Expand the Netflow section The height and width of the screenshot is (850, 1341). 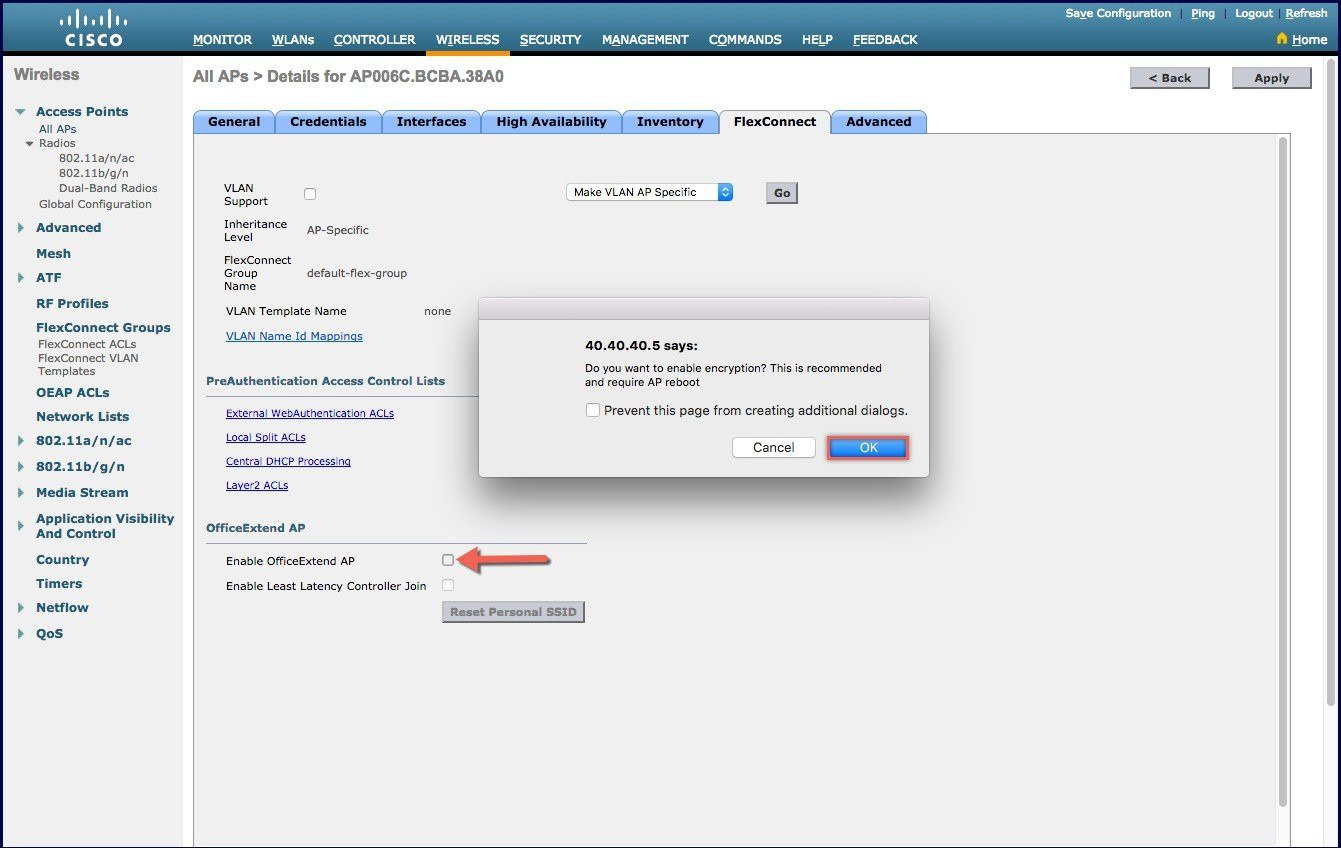click(x=21, y=608)
